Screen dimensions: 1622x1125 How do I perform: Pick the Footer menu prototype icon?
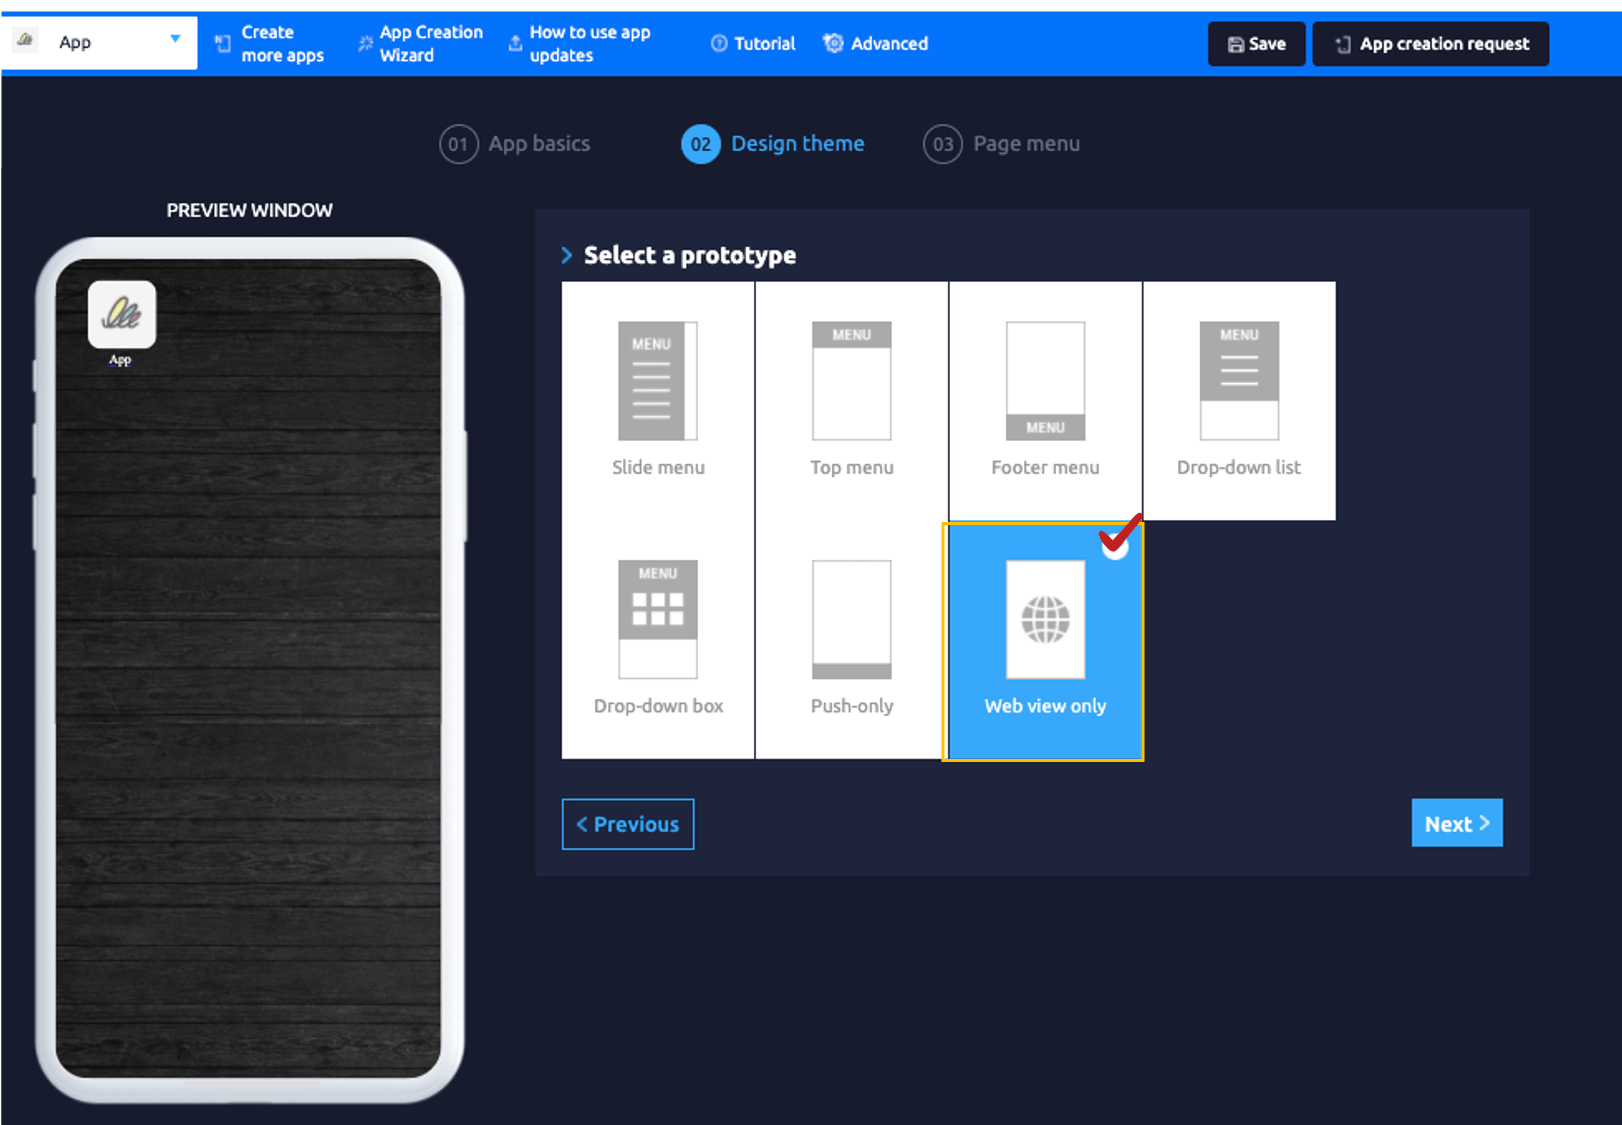pos(1045,381)
